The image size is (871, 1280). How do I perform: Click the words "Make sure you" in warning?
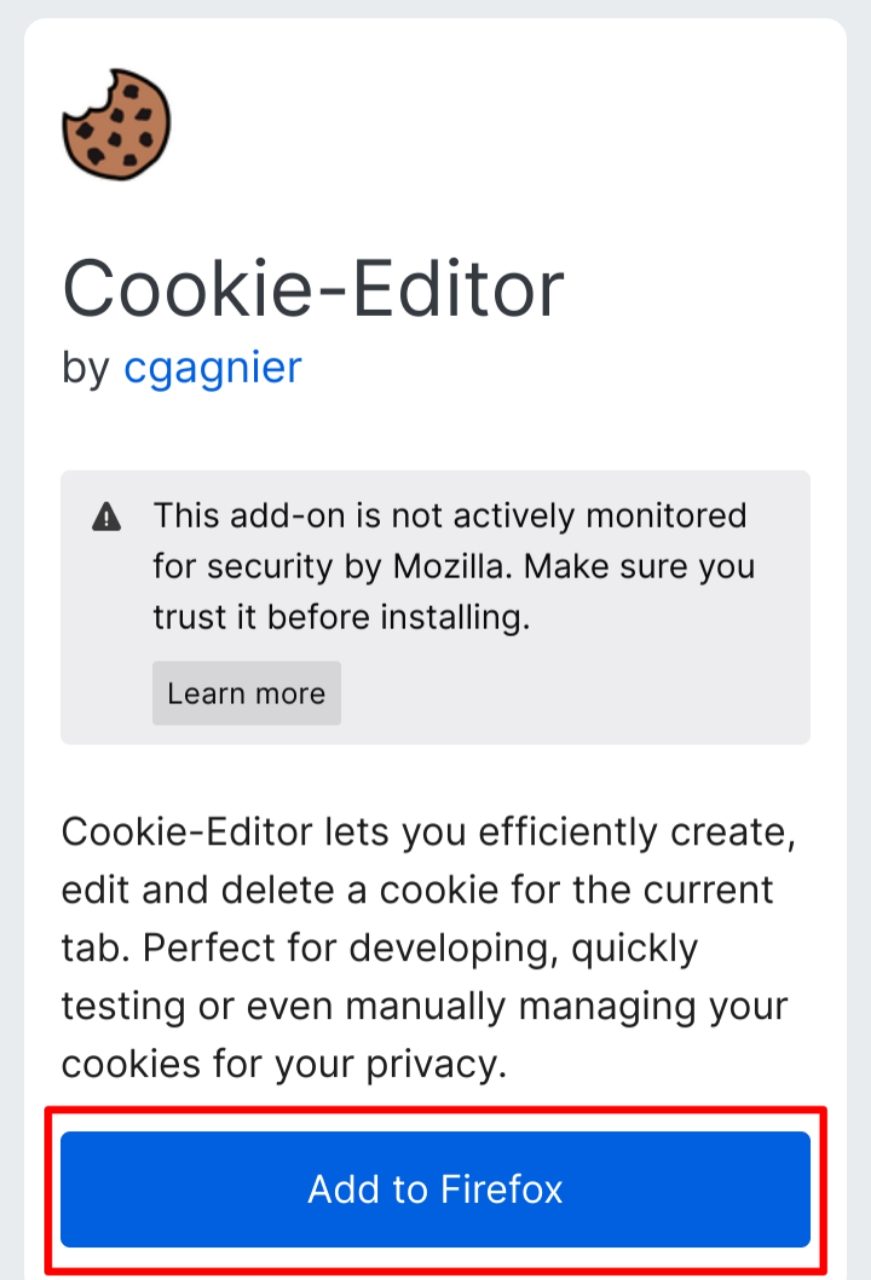(640, 567)
